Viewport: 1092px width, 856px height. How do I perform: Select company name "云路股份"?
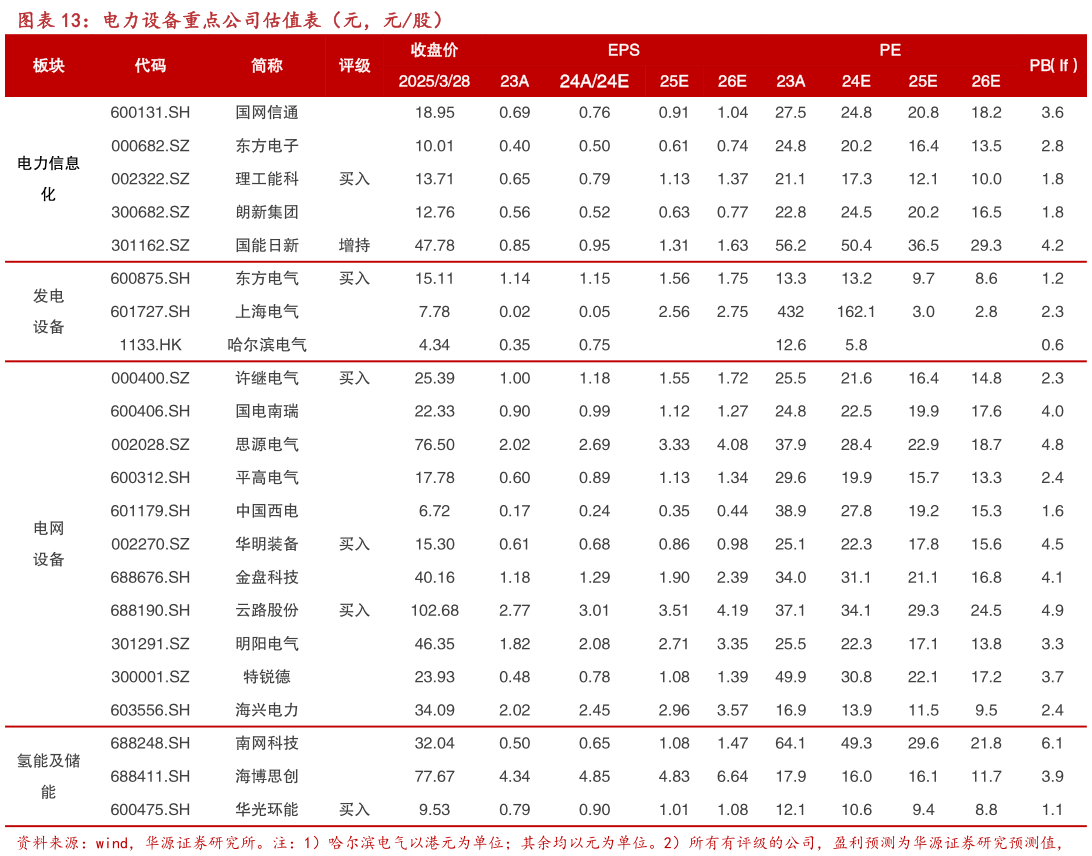pos(267,611)
